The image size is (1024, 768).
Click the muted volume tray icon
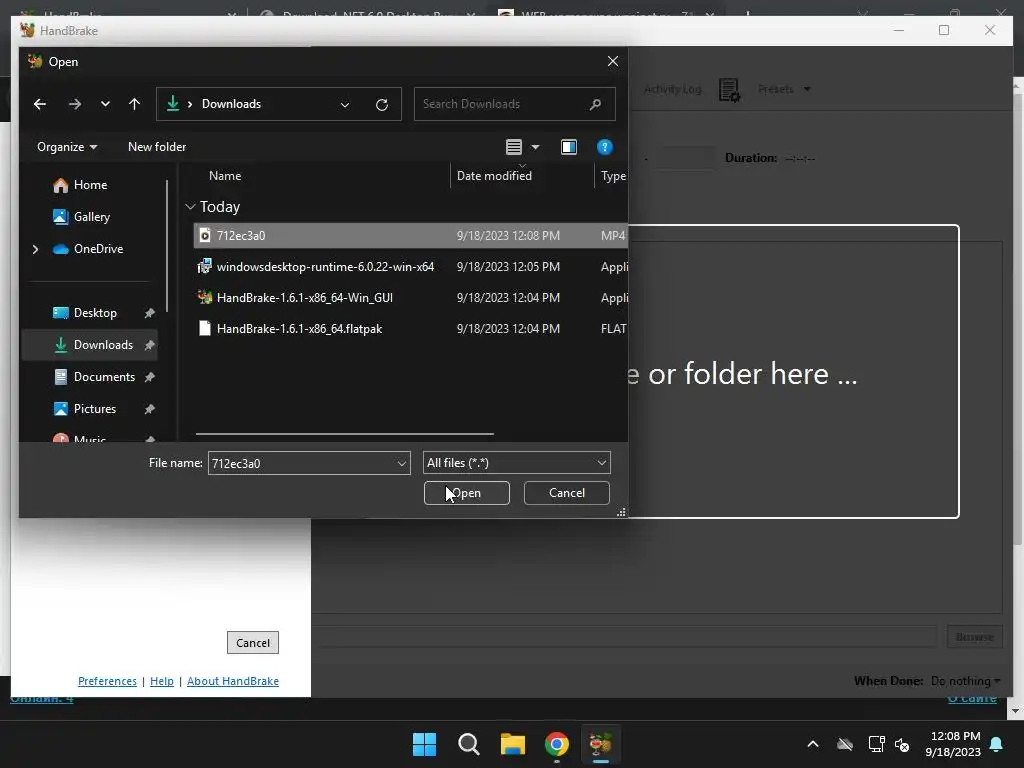(903, 744)
